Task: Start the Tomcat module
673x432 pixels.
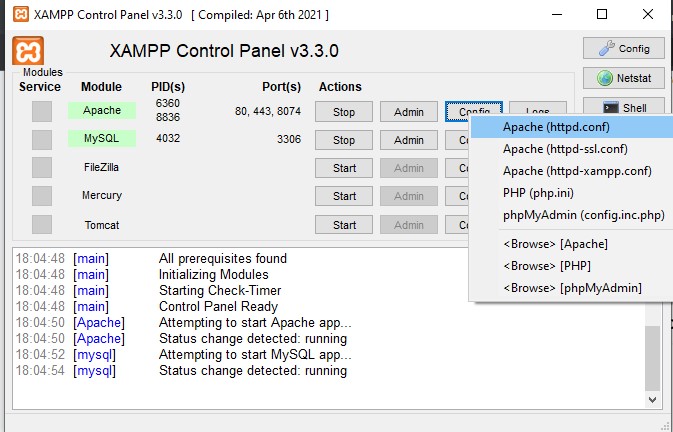Action: pos(344,225)
